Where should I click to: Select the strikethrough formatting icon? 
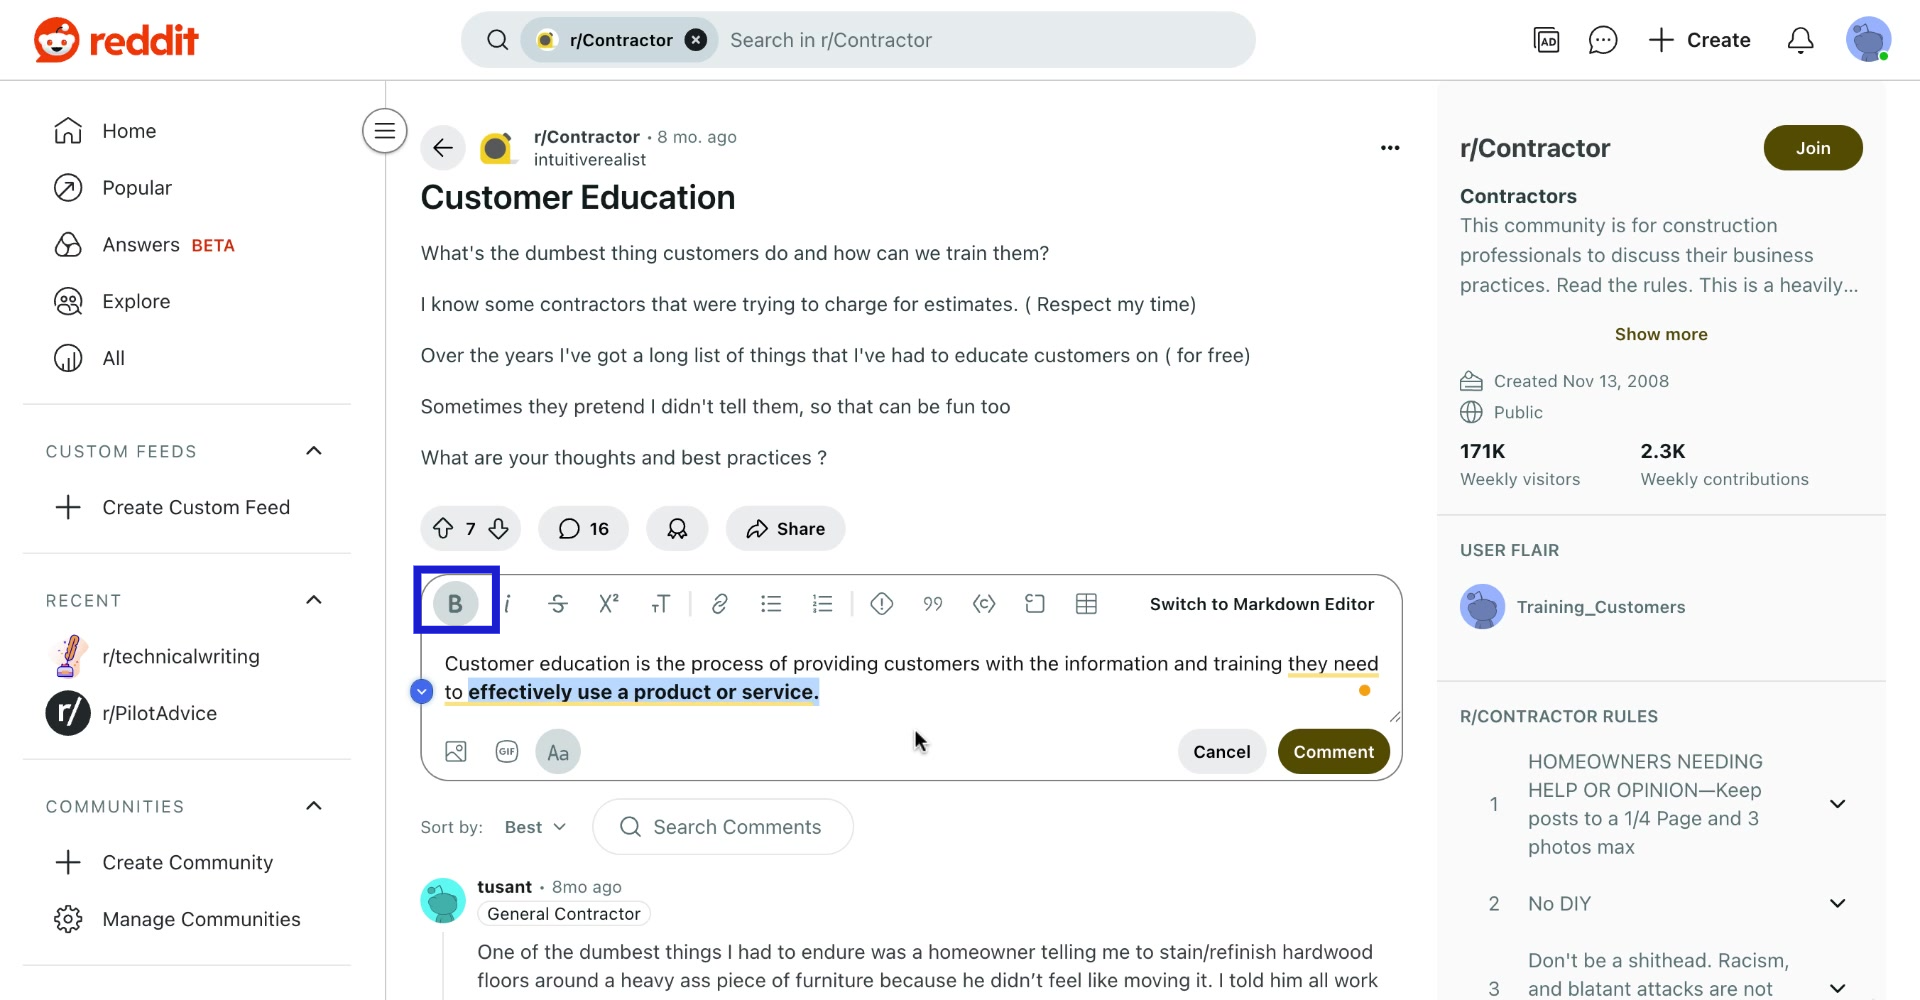pos(558,603)
